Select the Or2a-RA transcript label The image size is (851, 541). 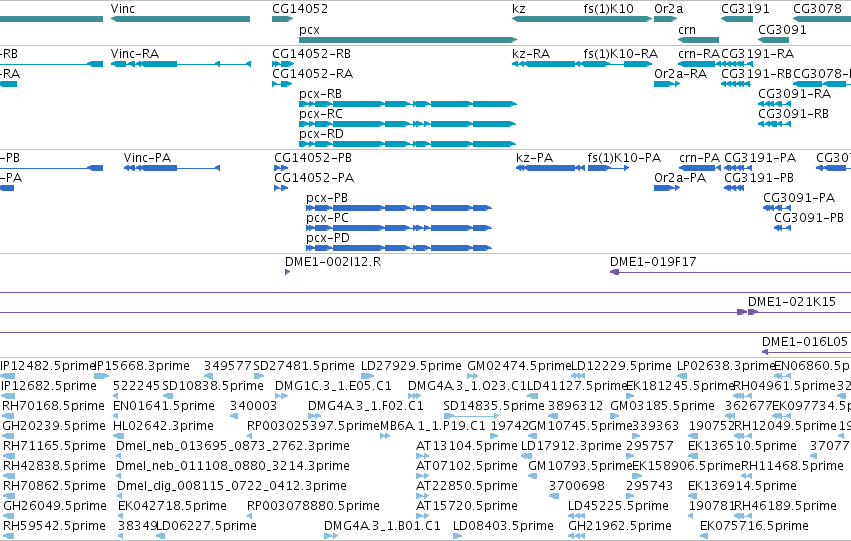[x=681, y=73]
